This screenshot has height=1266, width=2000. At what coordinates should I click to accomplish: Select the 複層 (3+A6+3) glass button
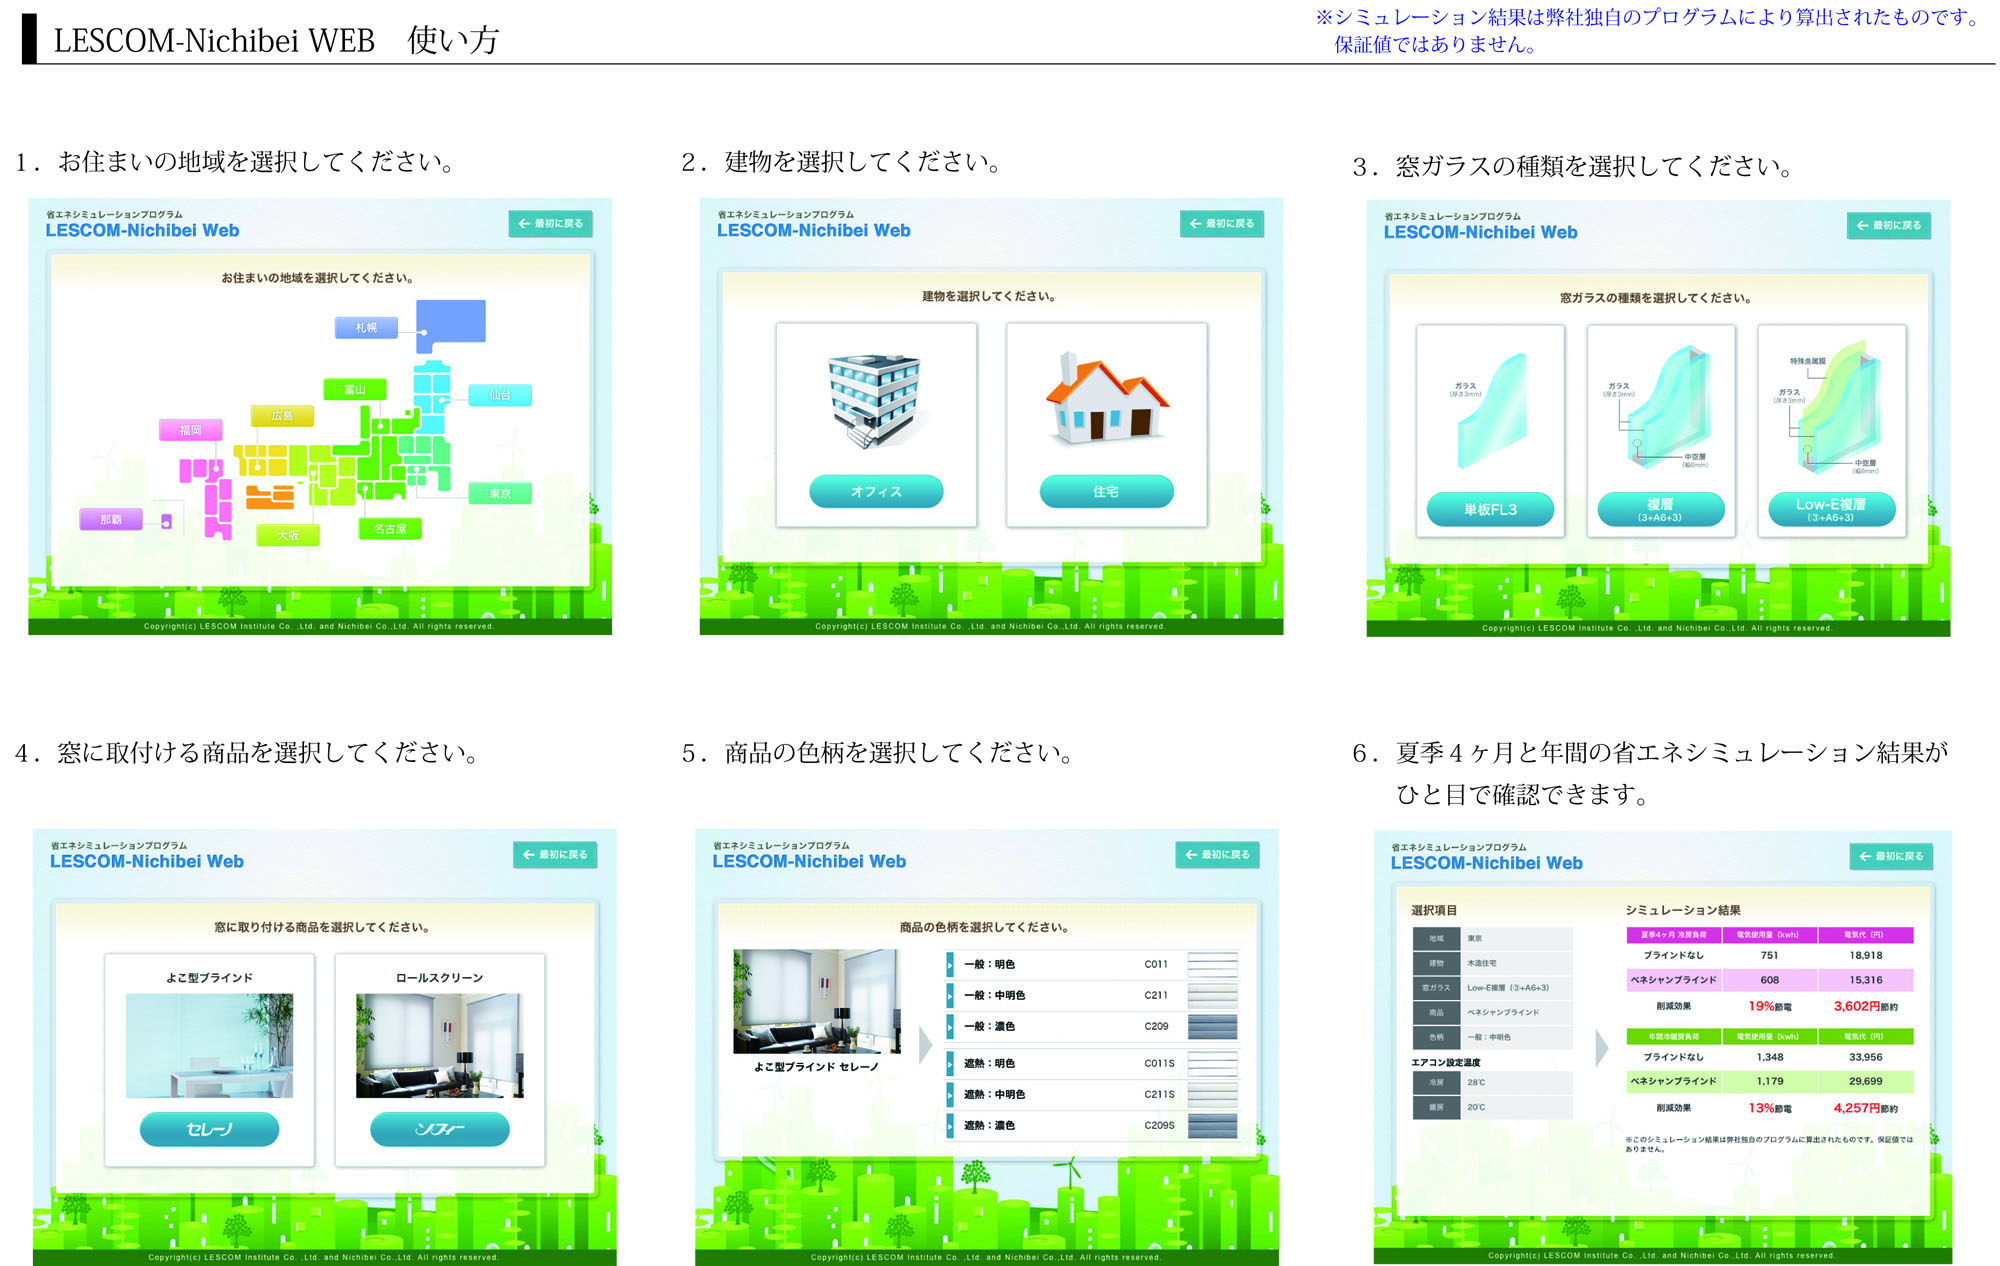click(1661, 510)
